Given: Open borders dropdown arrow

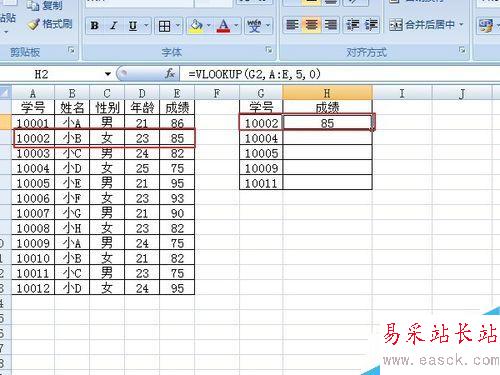Looking at the screenshot, I should 178,26.
